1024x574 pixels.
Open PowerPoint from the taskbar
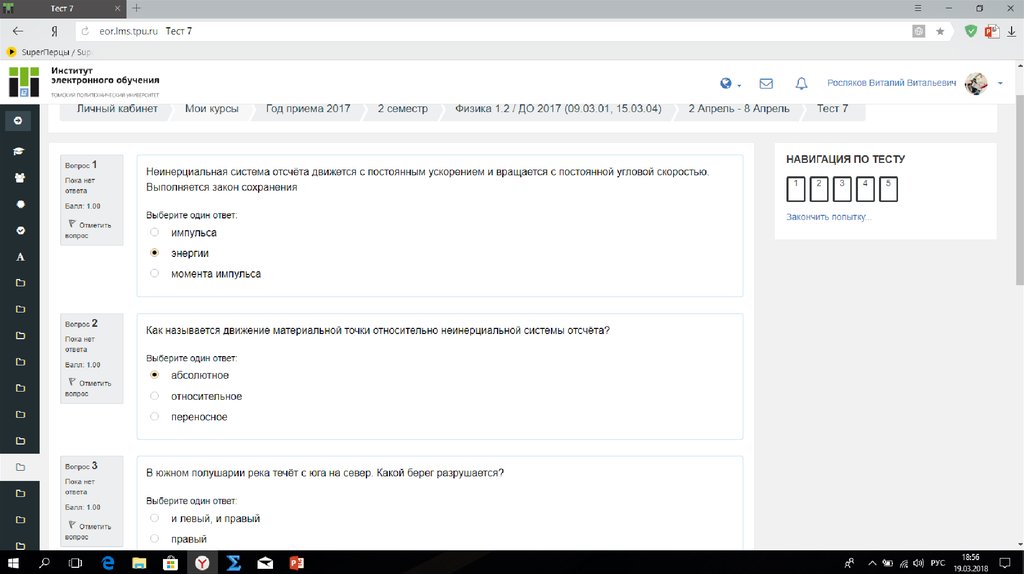(296, 562)
